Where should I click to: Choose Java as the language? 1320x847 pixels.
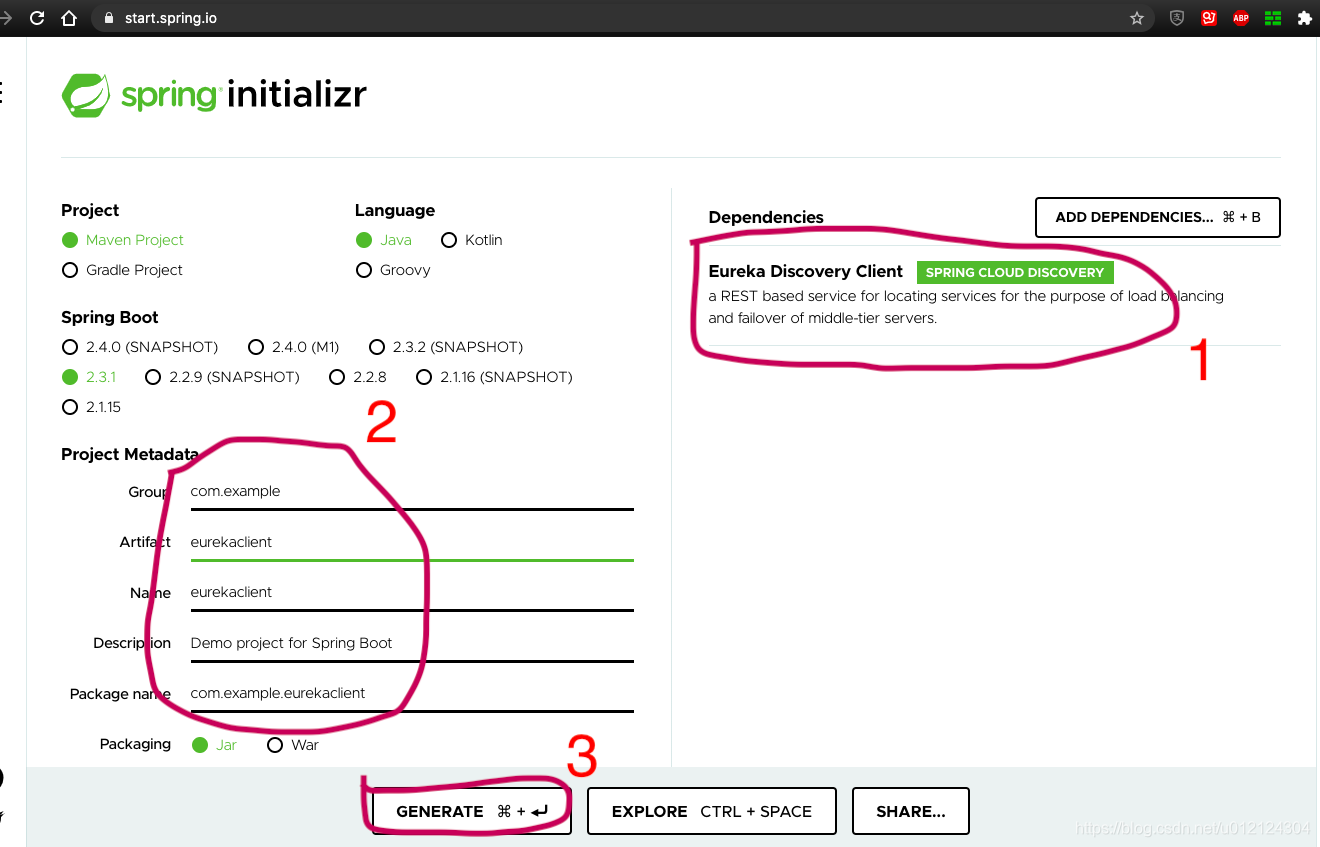coord(384,240)
